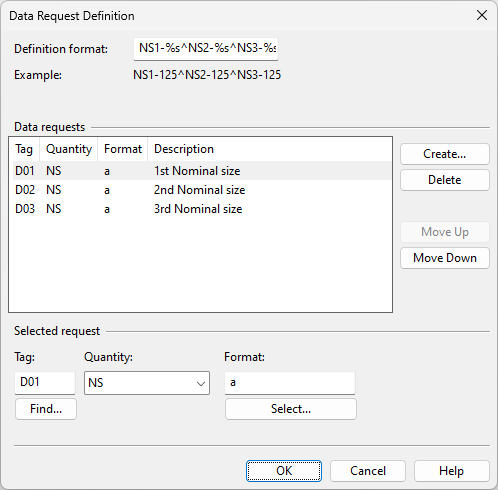The image size is (498, 490).
Task: Click the Find... button under Tag
Action: point(46,409)
